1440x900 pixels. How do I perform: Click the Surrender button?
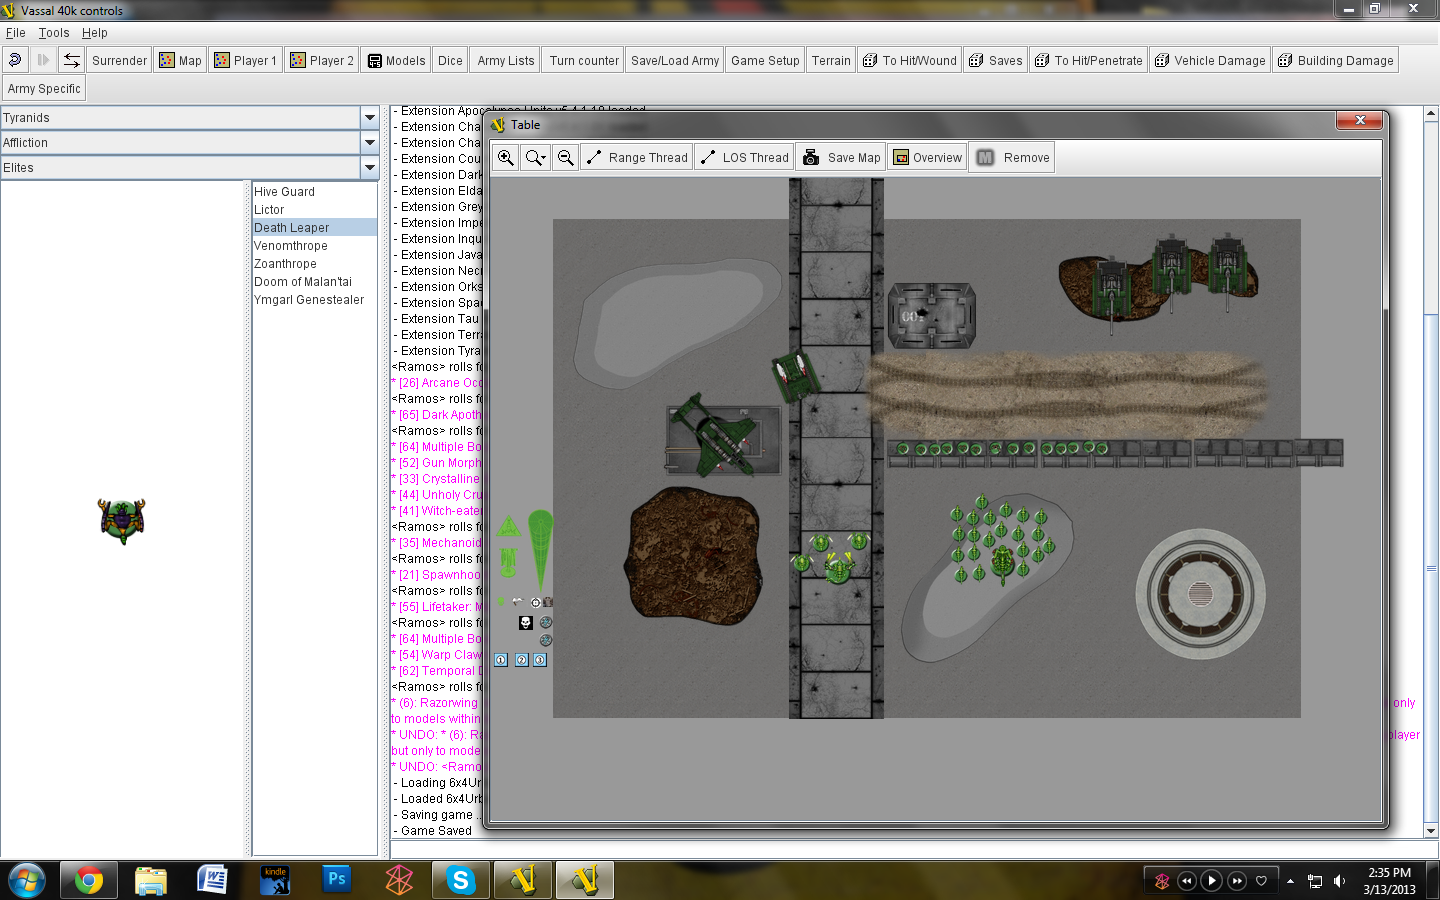pos(119,60)
